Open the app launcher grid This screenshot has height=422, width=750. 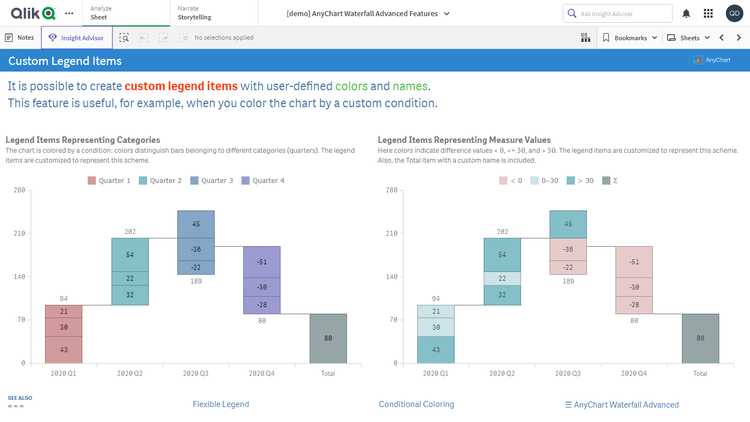pos(708,13)
